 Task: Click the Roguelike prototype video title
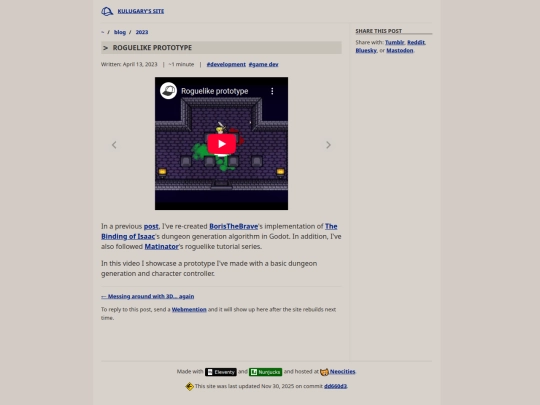(215, 91)
